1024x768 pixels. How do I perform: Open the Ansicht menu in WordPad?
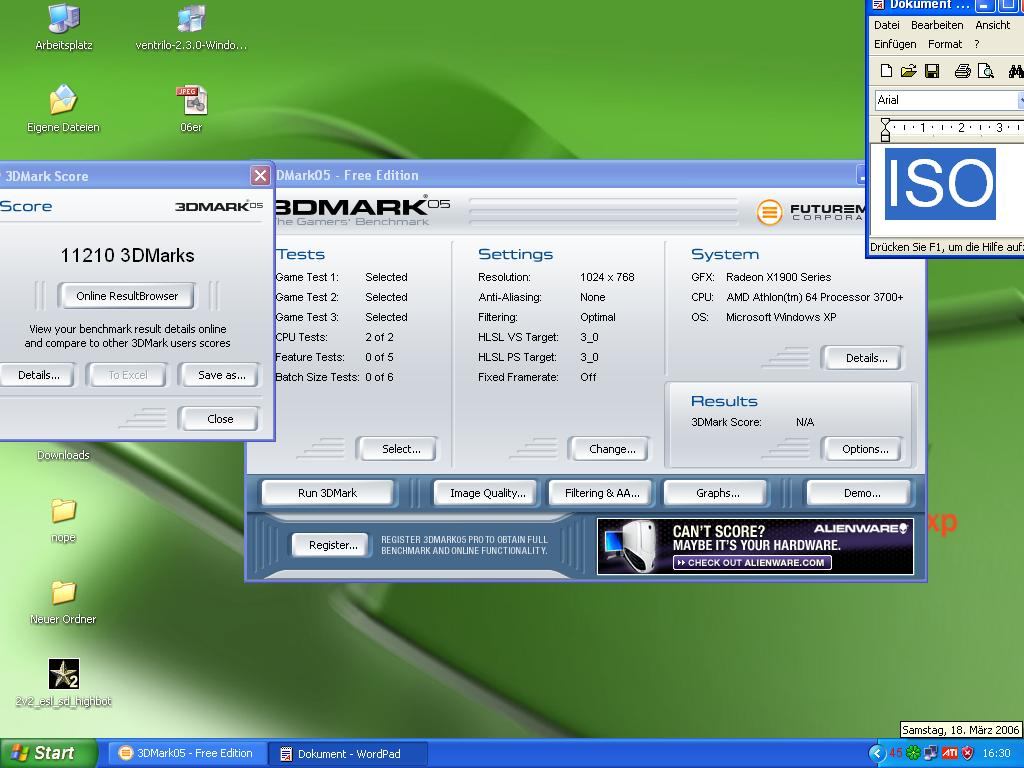click(x=992, y=25)
